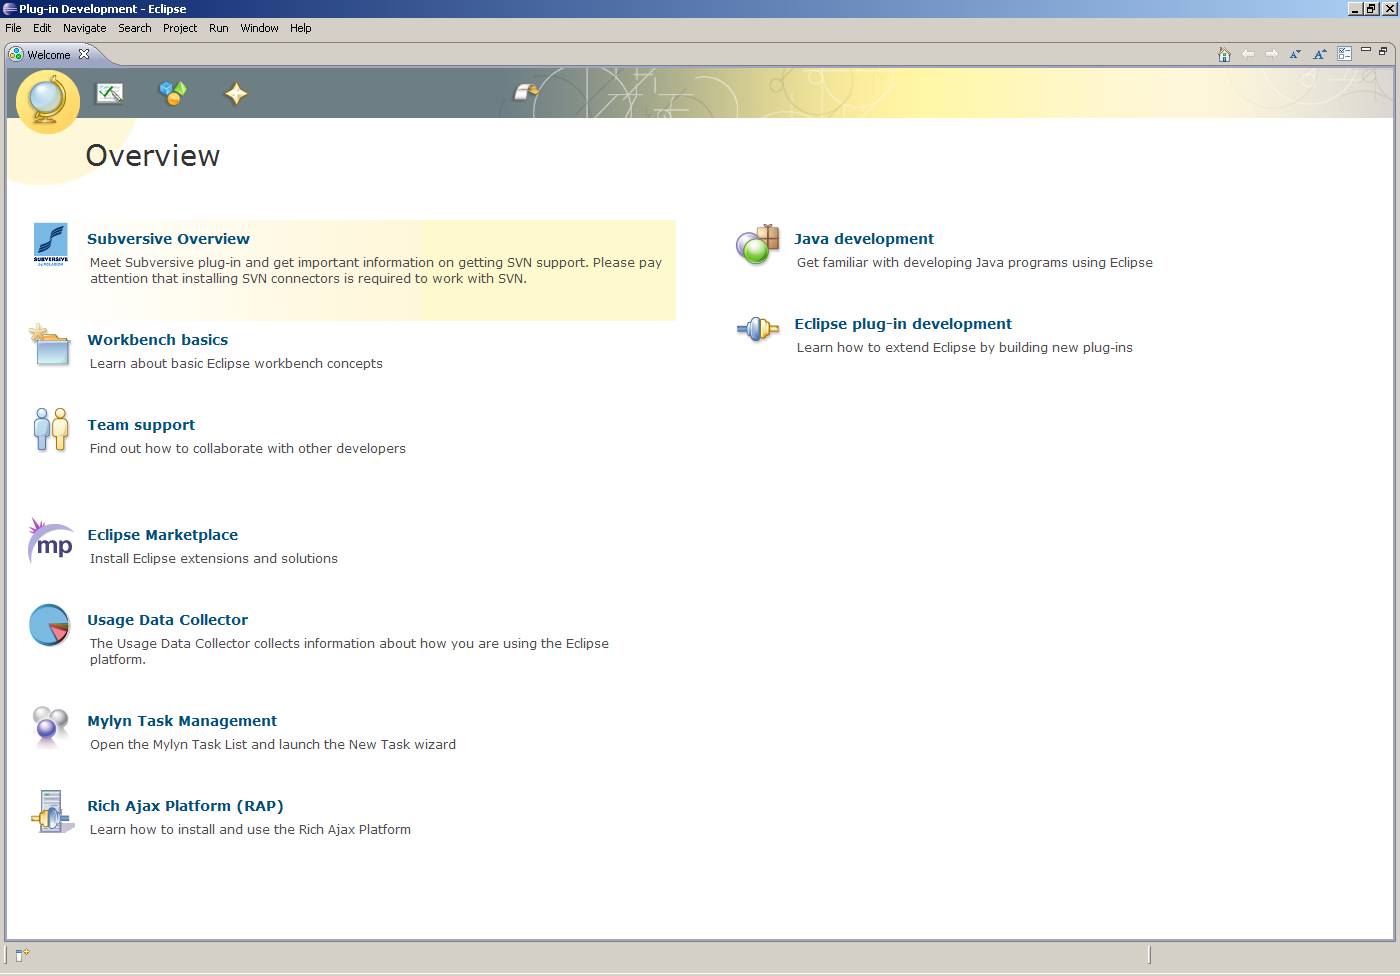Click the Usage Data Collector pie icon
1400x976 pixels.
click(x=49, y=625)
